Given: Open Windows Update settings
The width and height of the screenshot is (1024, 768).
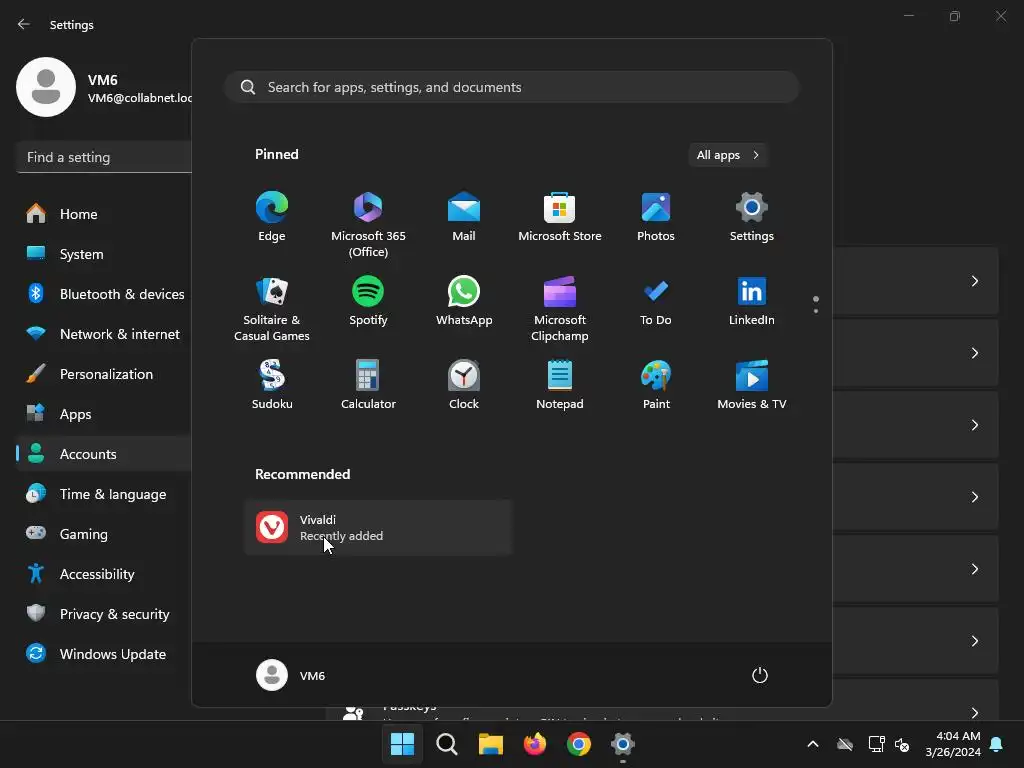Looking at the screenshot, I should pyautogui.click(x=104, y=654).
